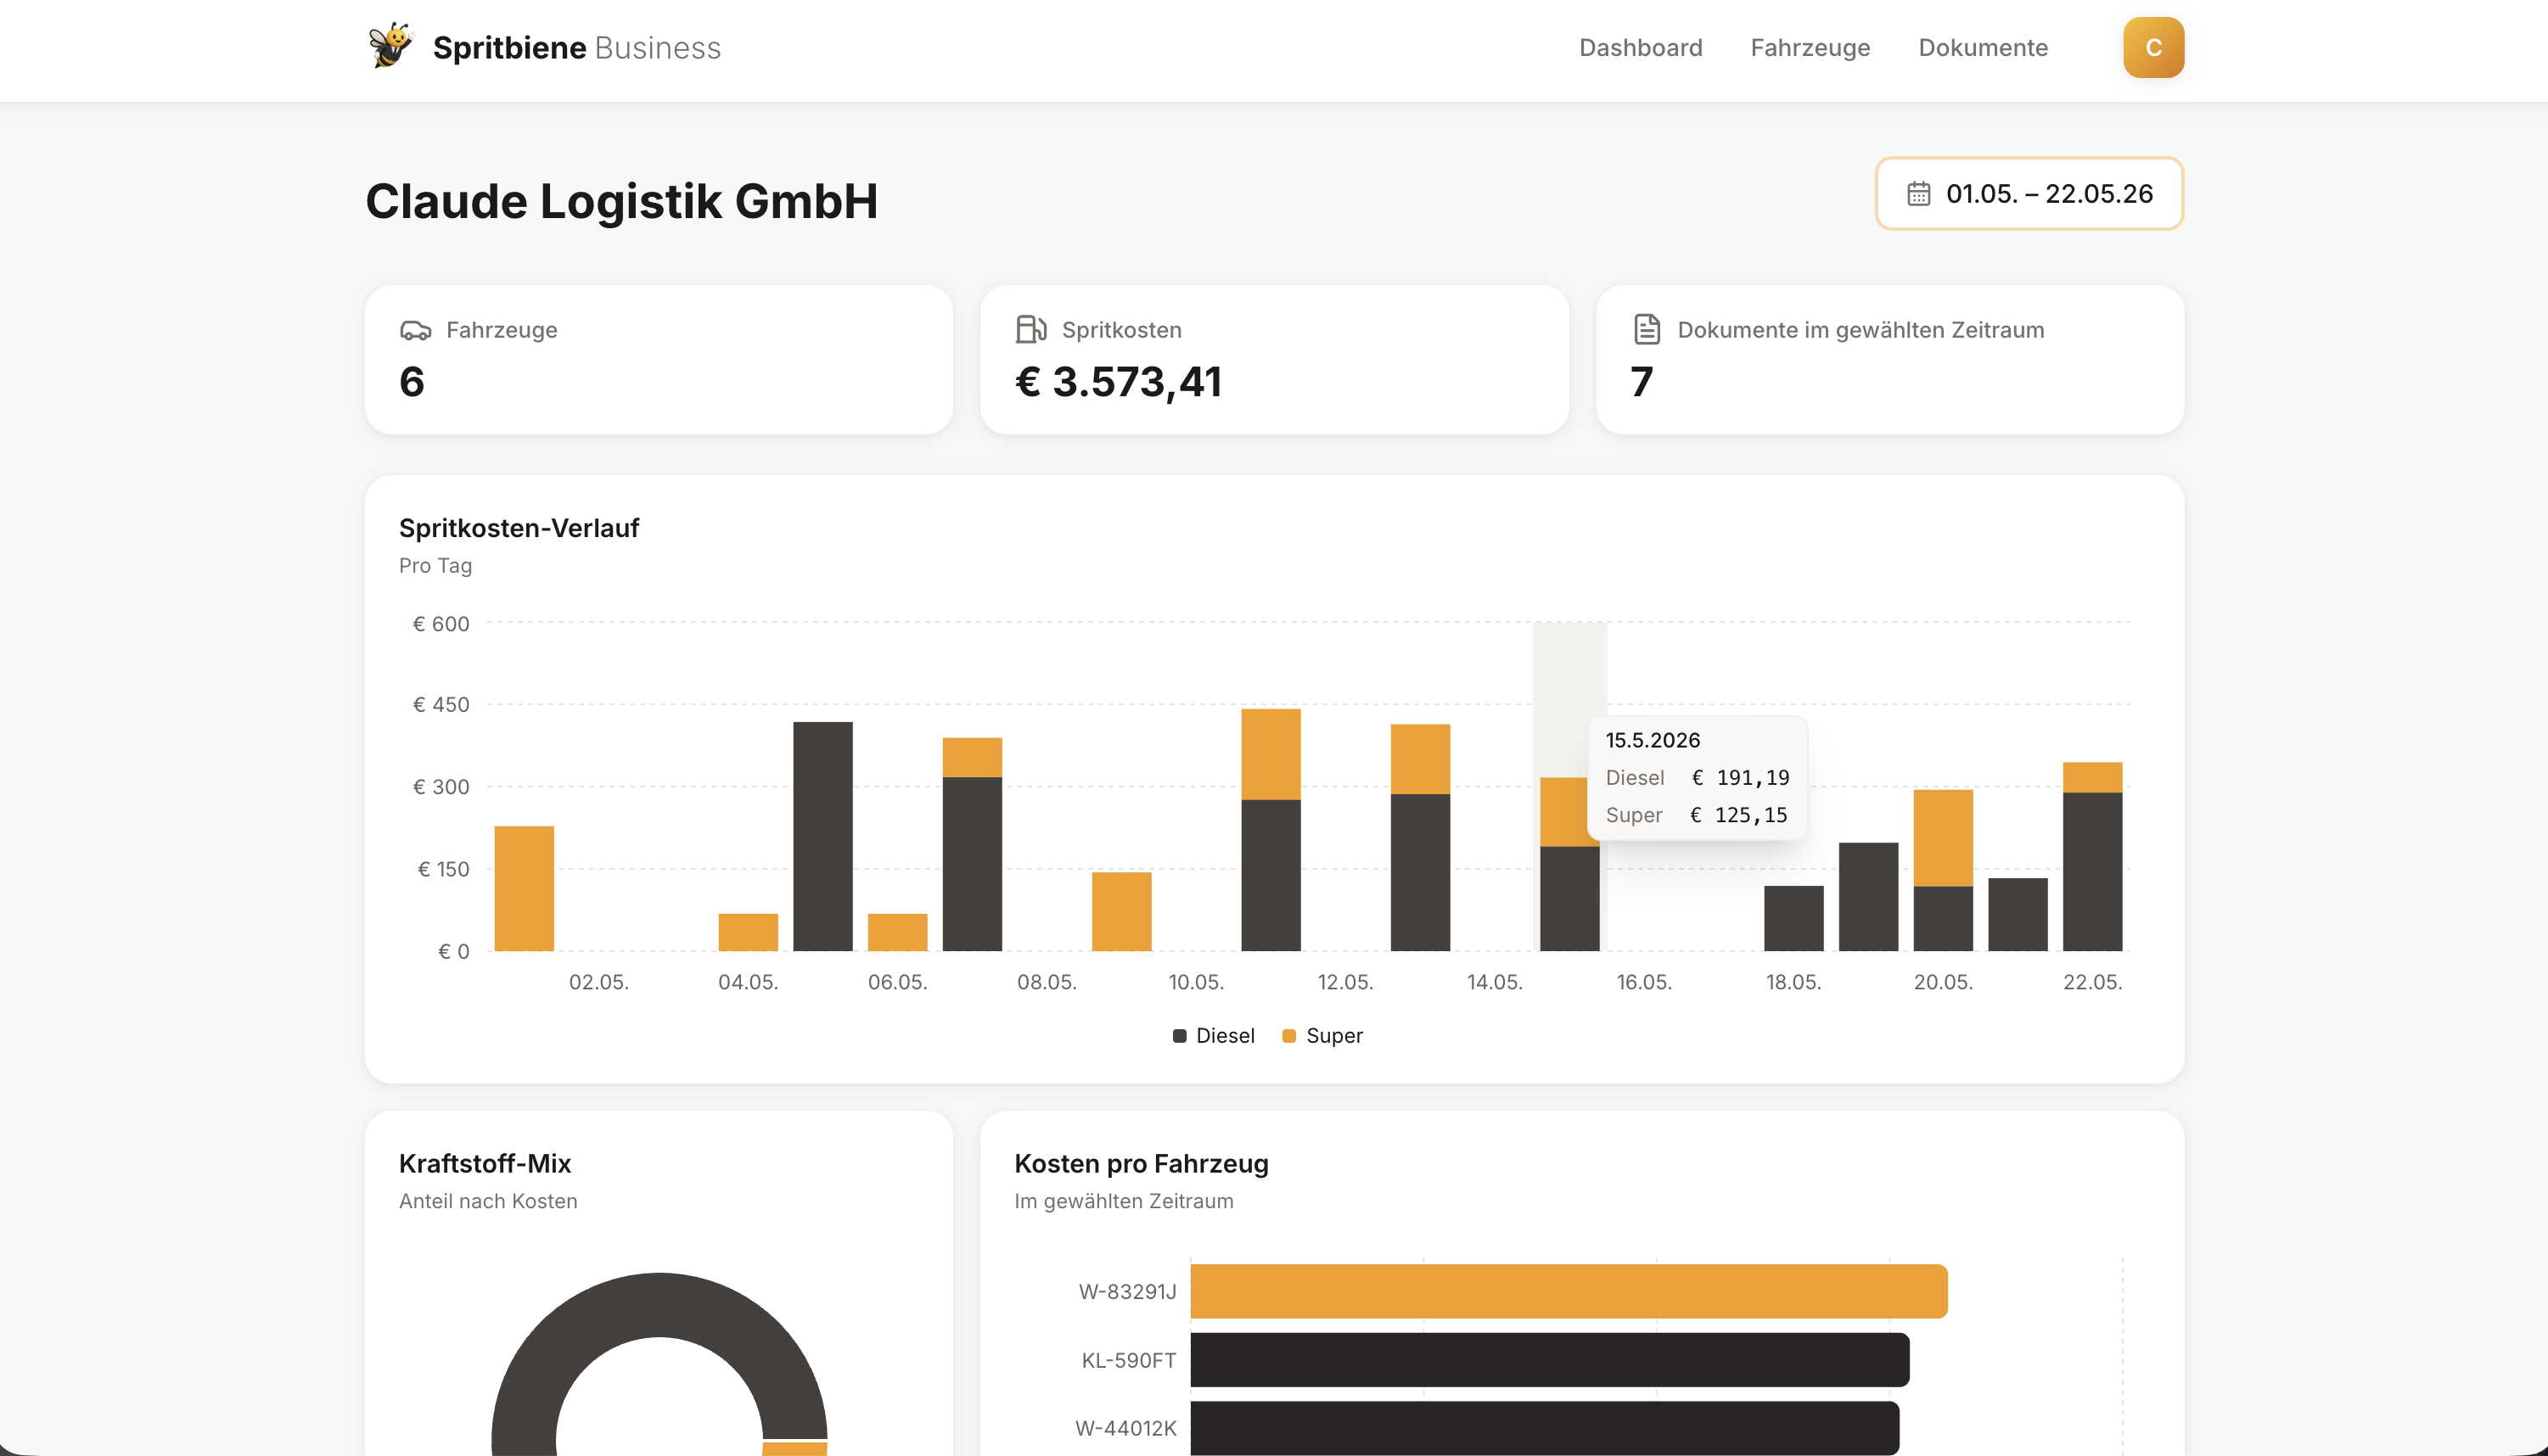The height and width of the screenshot is (1456, 2548).
Task: Open the date range picker 01.05. – 22.05.26
Action: [2029, 193]
